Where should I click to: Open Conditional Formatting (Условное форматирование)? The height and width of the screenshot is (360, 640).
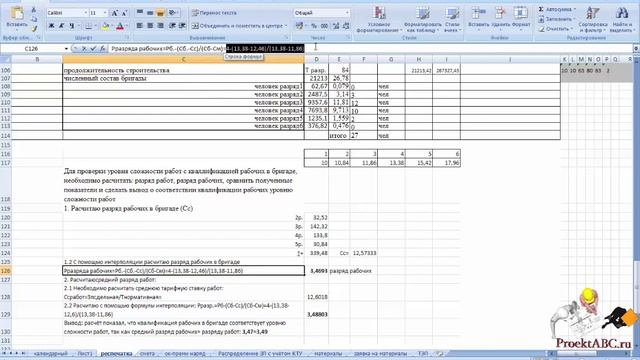[378, 19]
